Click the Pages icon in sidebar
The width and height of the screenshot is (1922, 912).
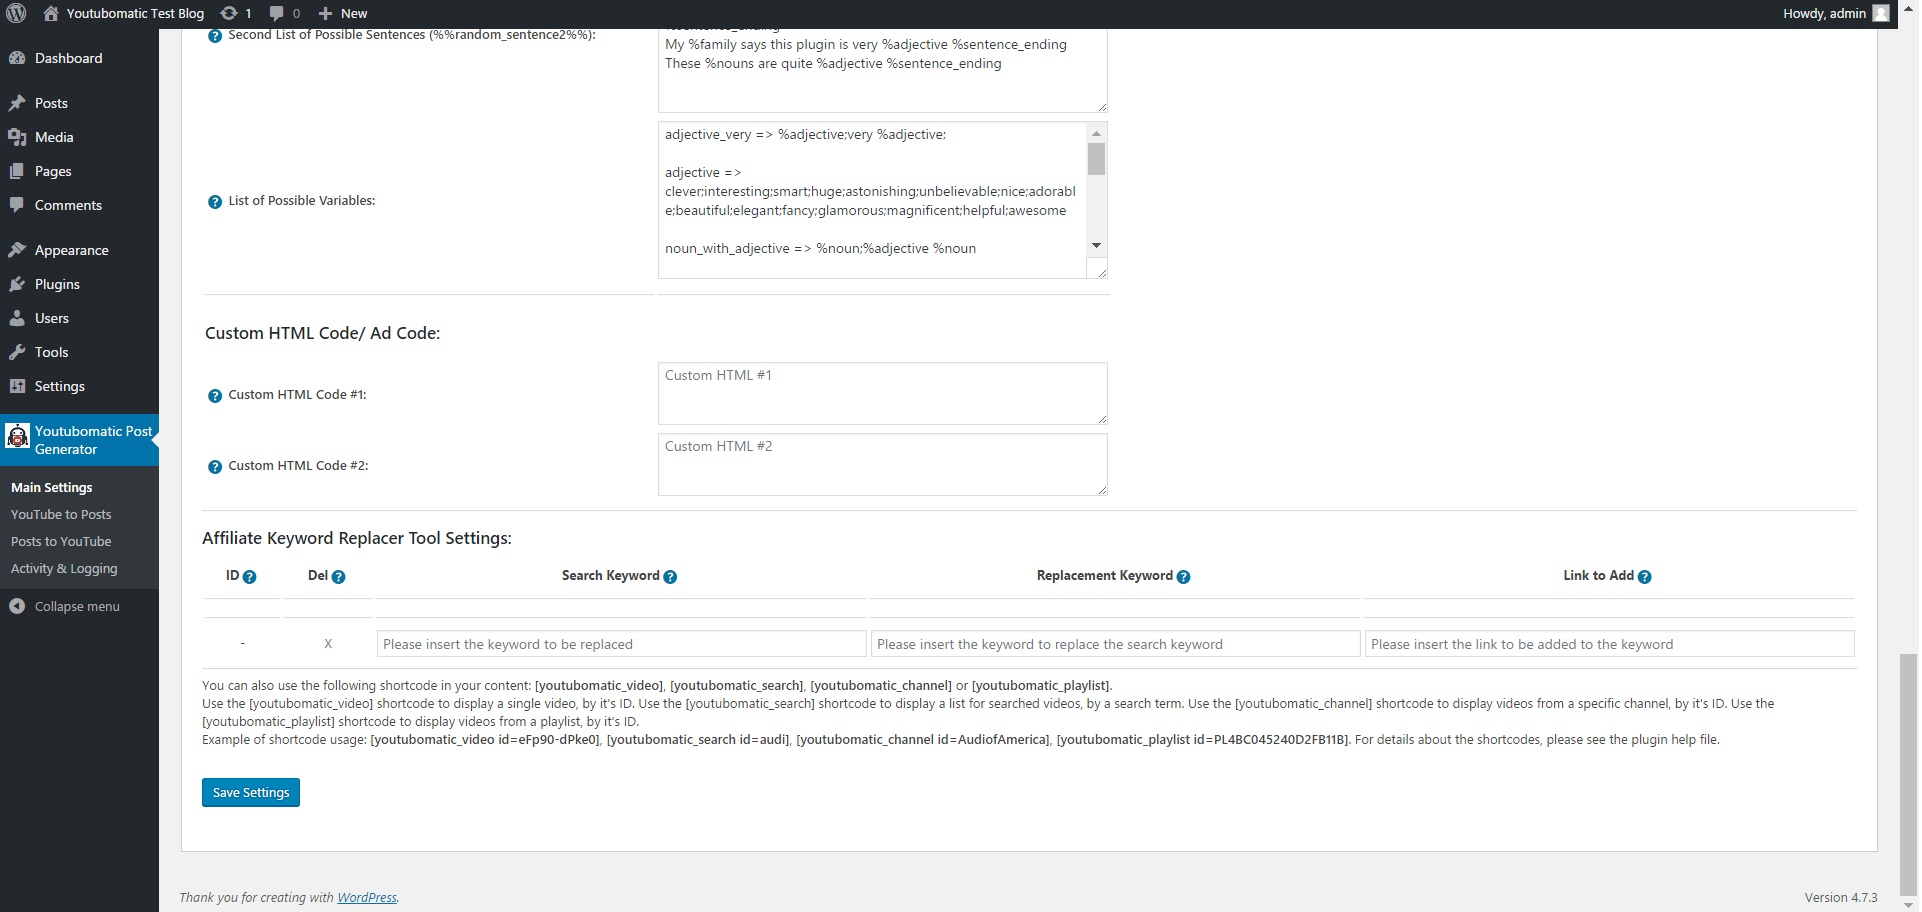coord(17,171)
